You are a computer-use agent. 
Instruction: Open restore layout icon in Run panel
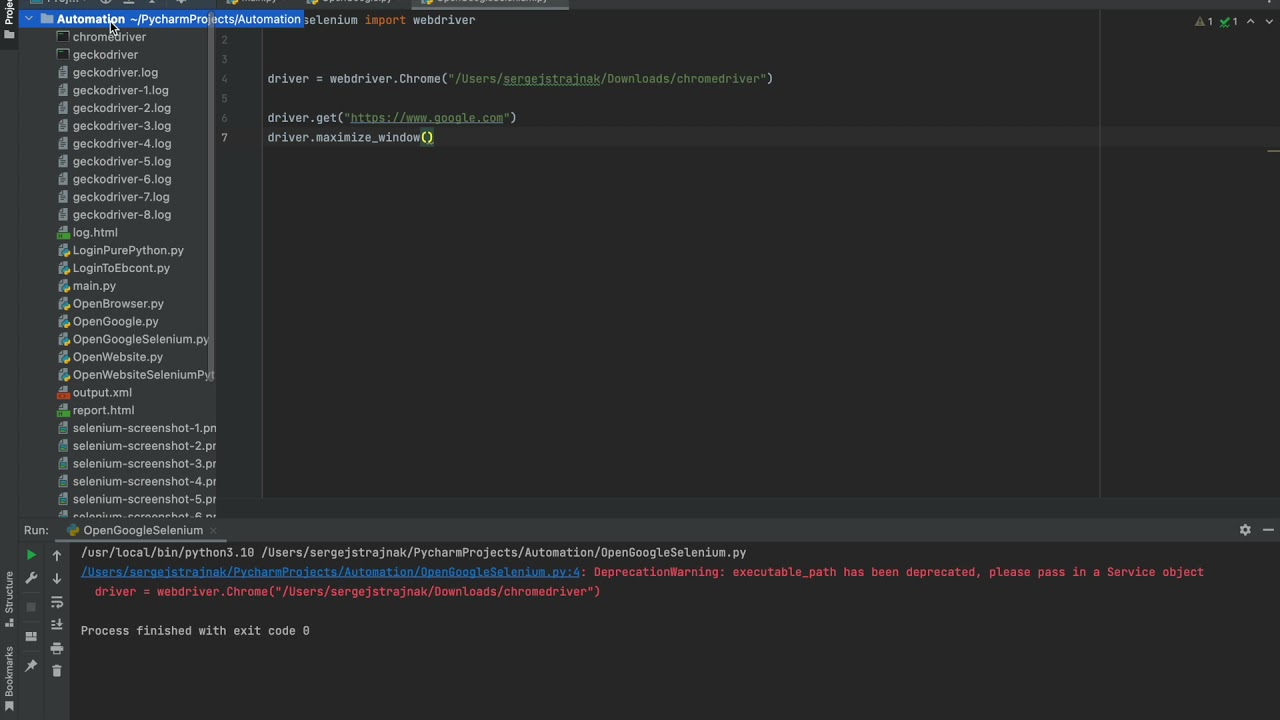(31, 636)
